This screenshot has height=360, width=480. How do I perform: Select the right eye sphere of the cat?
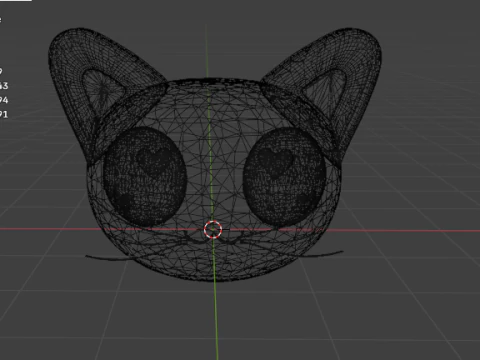point(284,177)
